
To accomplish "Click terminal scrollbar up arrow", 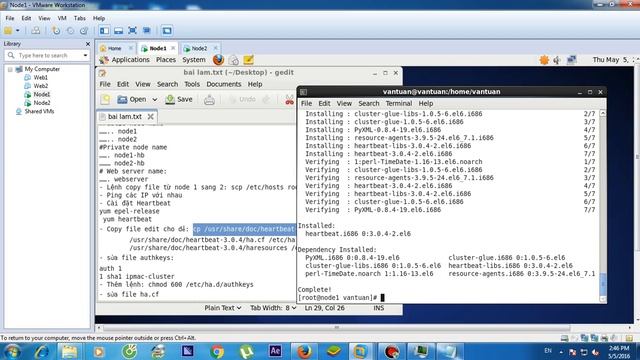I will tap(602, 113).
